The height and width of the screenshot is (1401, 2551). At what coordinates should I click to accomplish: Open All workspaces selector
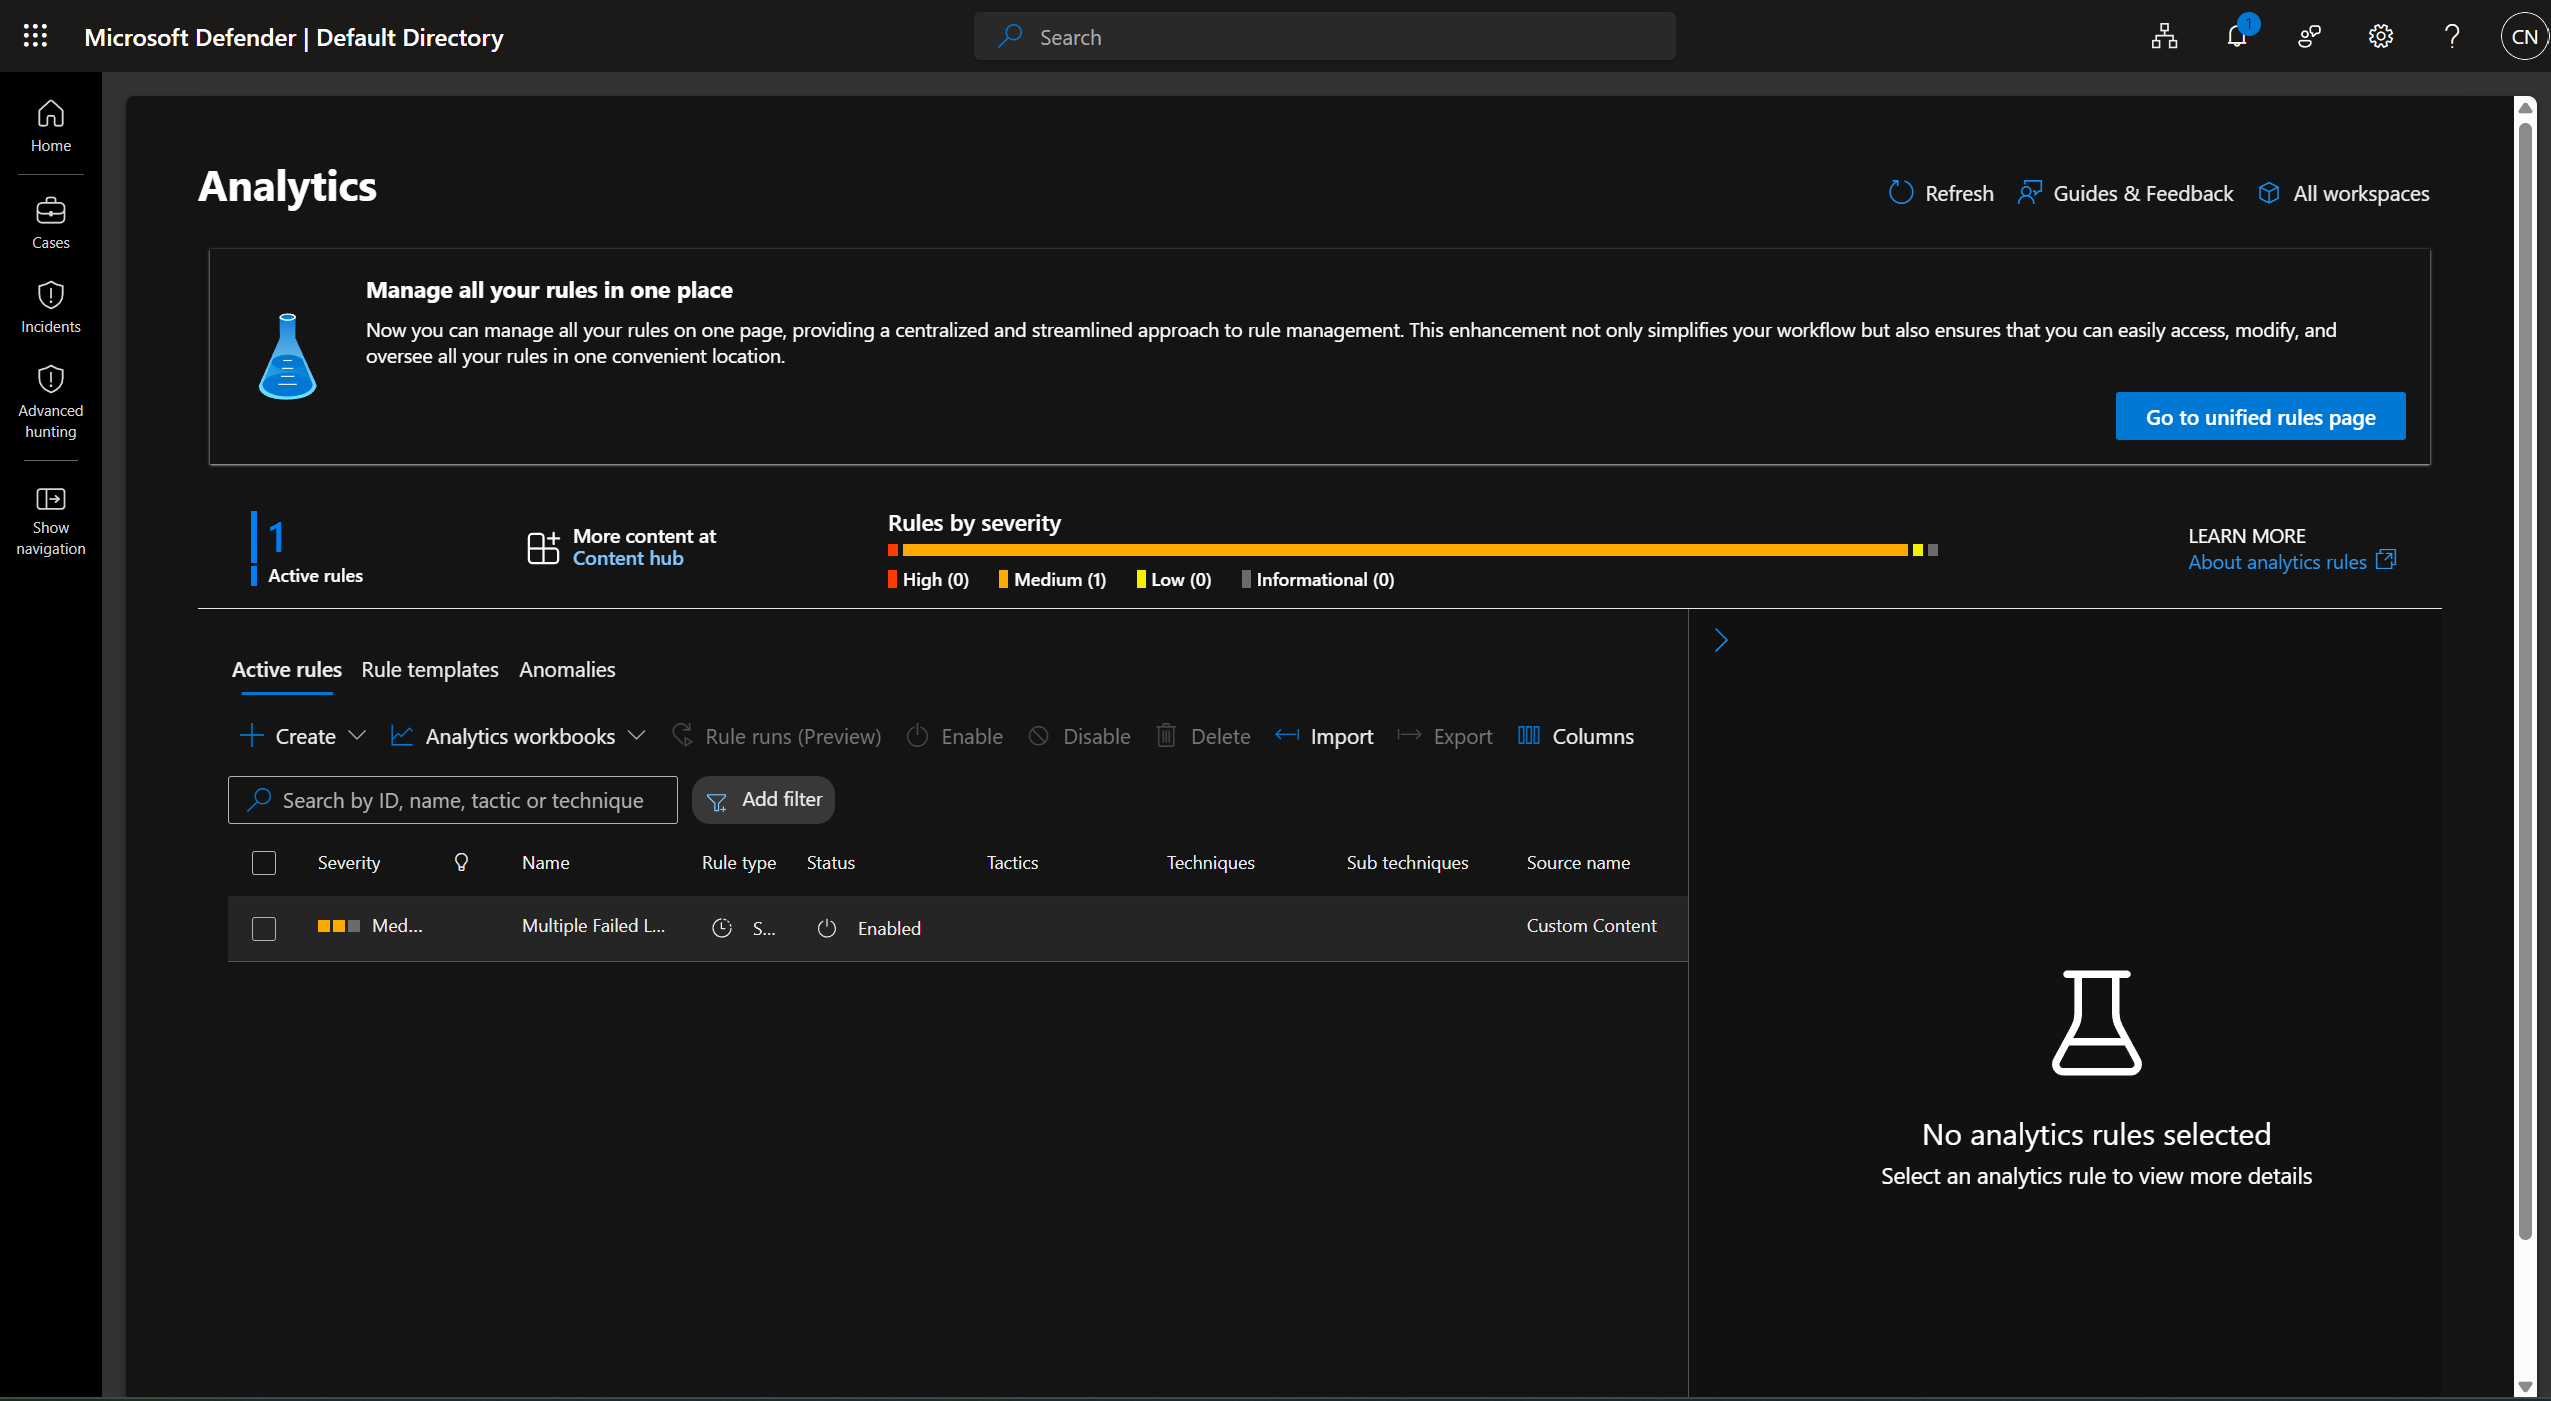(x=2344, y=193)
